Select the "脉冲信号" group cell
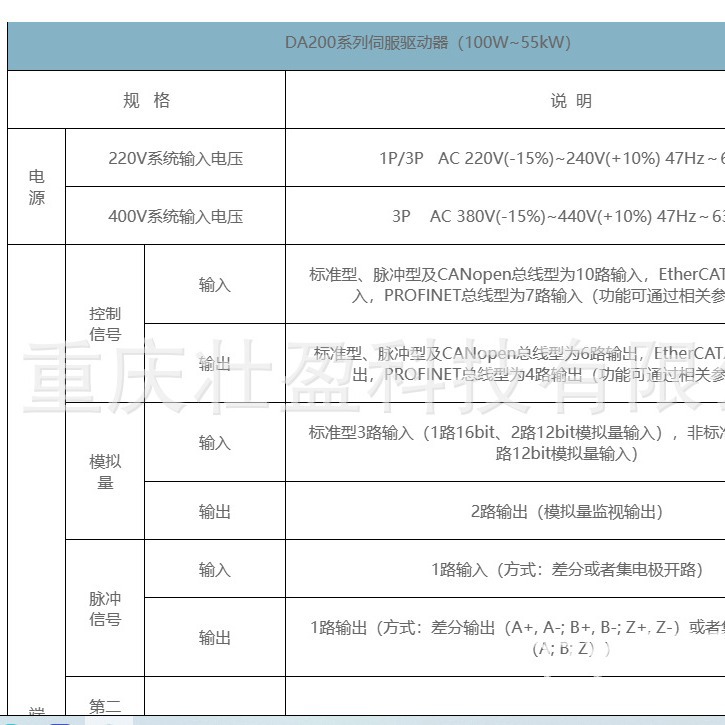Screen dimensions: 725x725 point(105,608)
